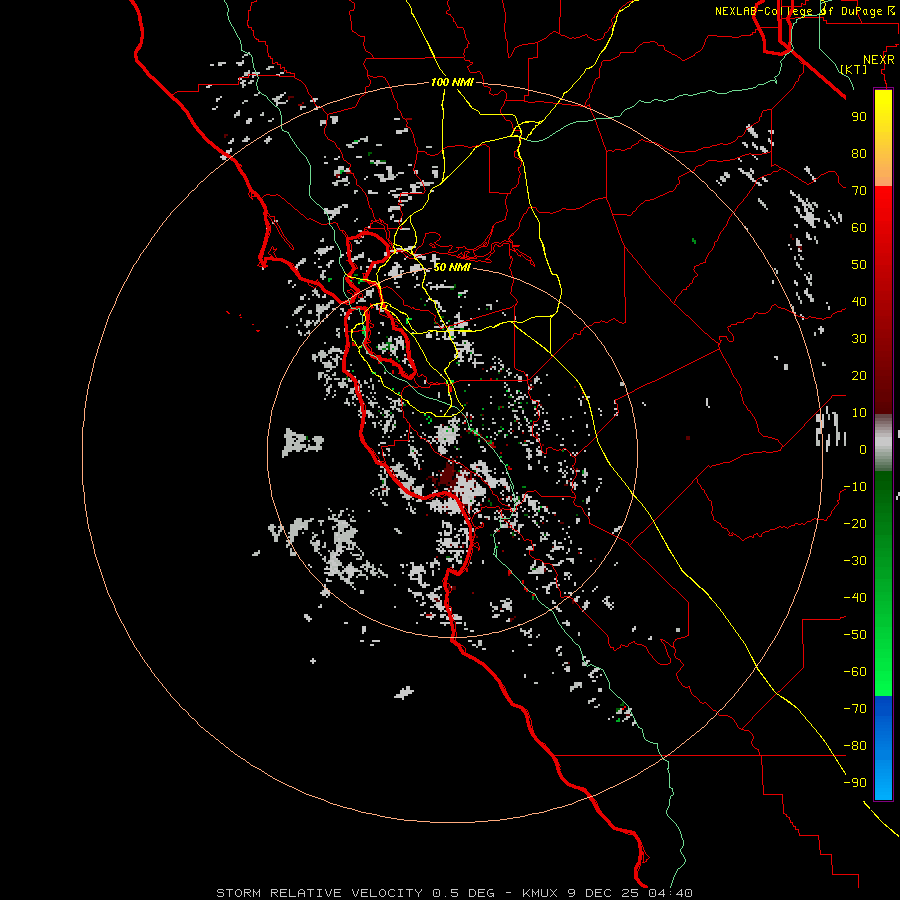Click the "NEXR" label at the top right
The width and height of the screenshot is (900, 900).
coord(879,60)
